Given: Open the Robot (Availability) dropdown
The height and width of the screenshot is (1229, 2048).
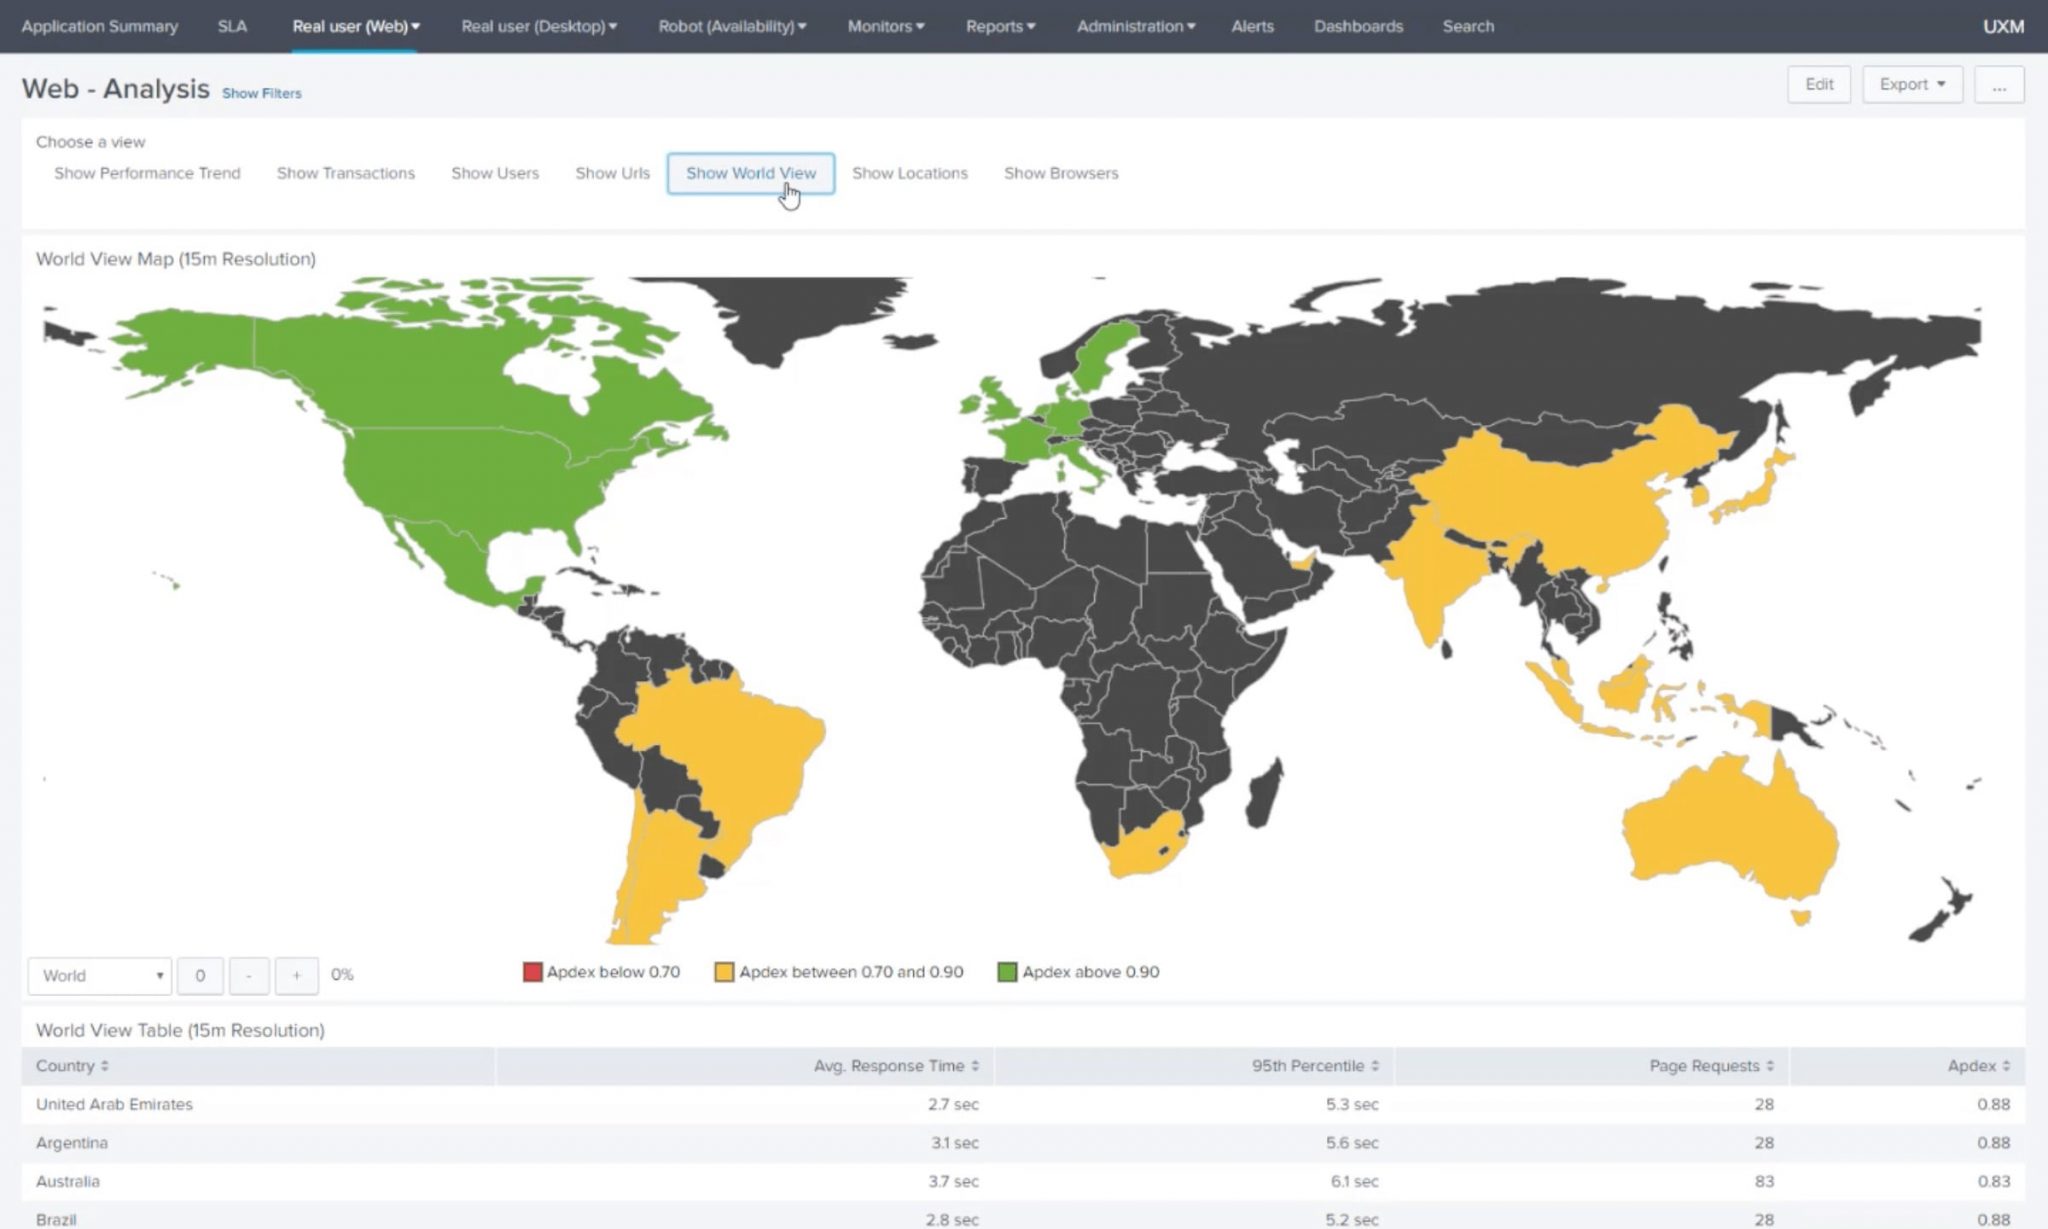Looking at the screenshot, I should (x=731, y=27).
